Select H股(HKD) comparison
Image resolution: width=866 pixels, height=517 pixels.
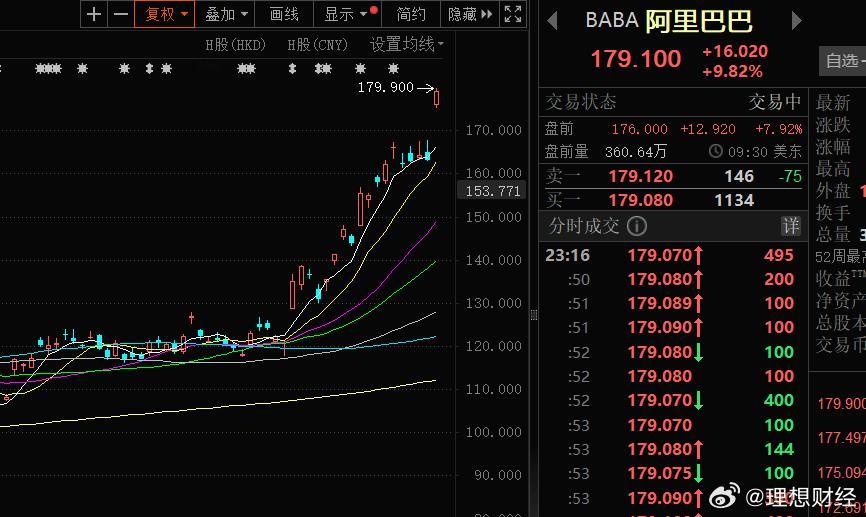tap(236, 45)
